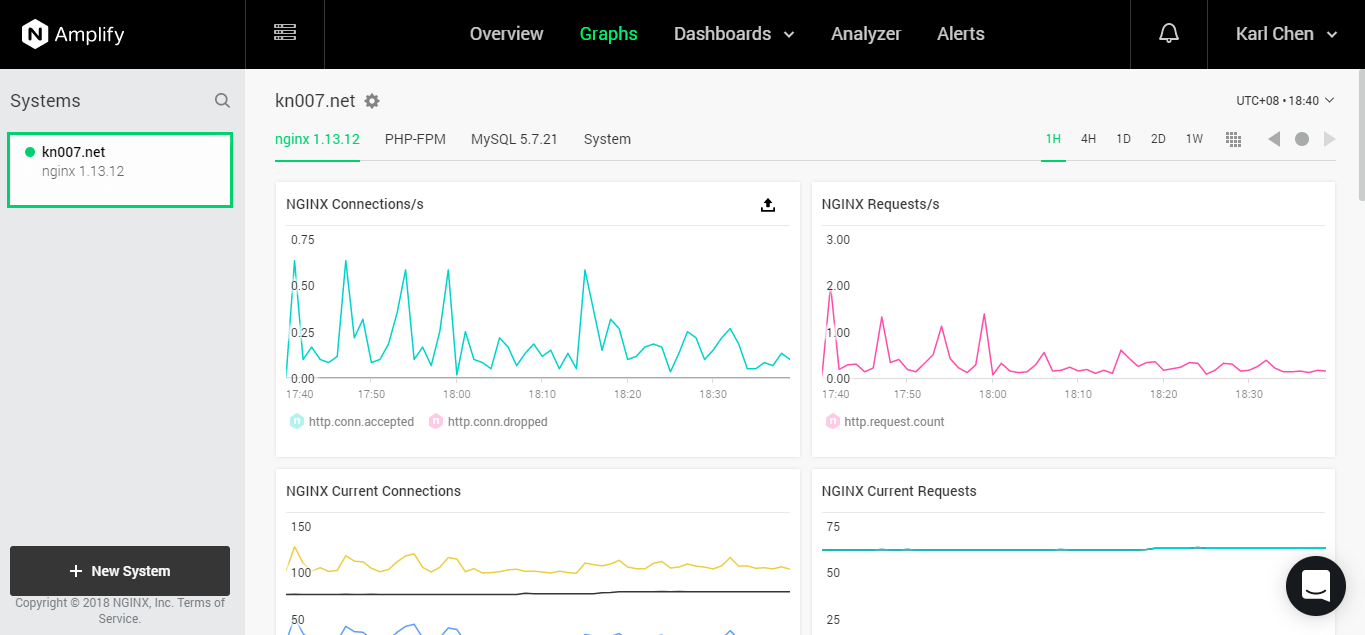Expand the Dashboards dropdown menu
Viewport: 1365px width, 635px height.
(x=734, y=34)
